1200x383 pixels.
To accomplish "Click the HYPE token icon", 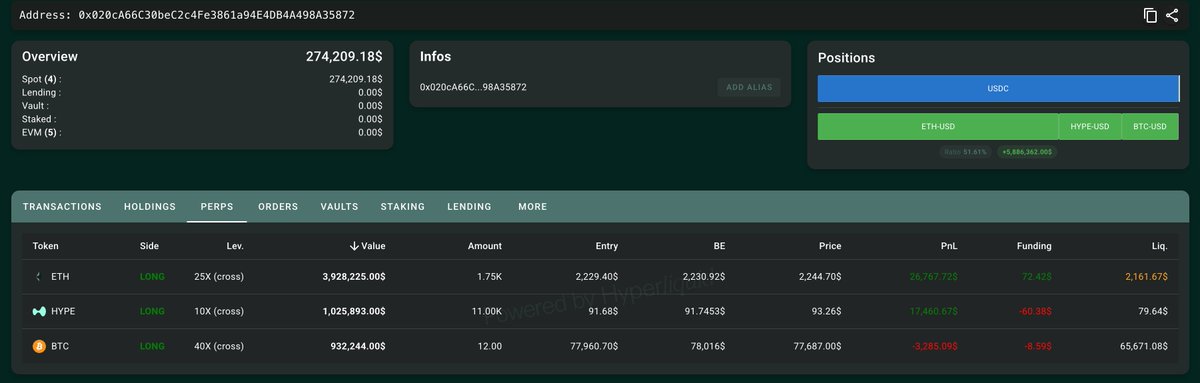I will 39,311.
